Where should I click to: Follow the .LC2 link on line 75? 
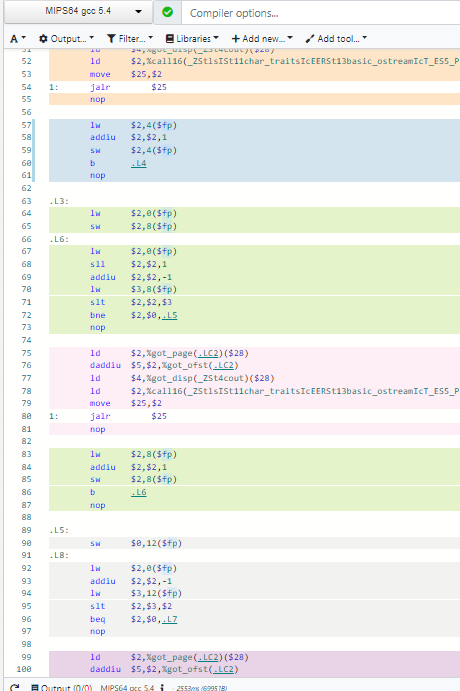(x=208, y=353)
